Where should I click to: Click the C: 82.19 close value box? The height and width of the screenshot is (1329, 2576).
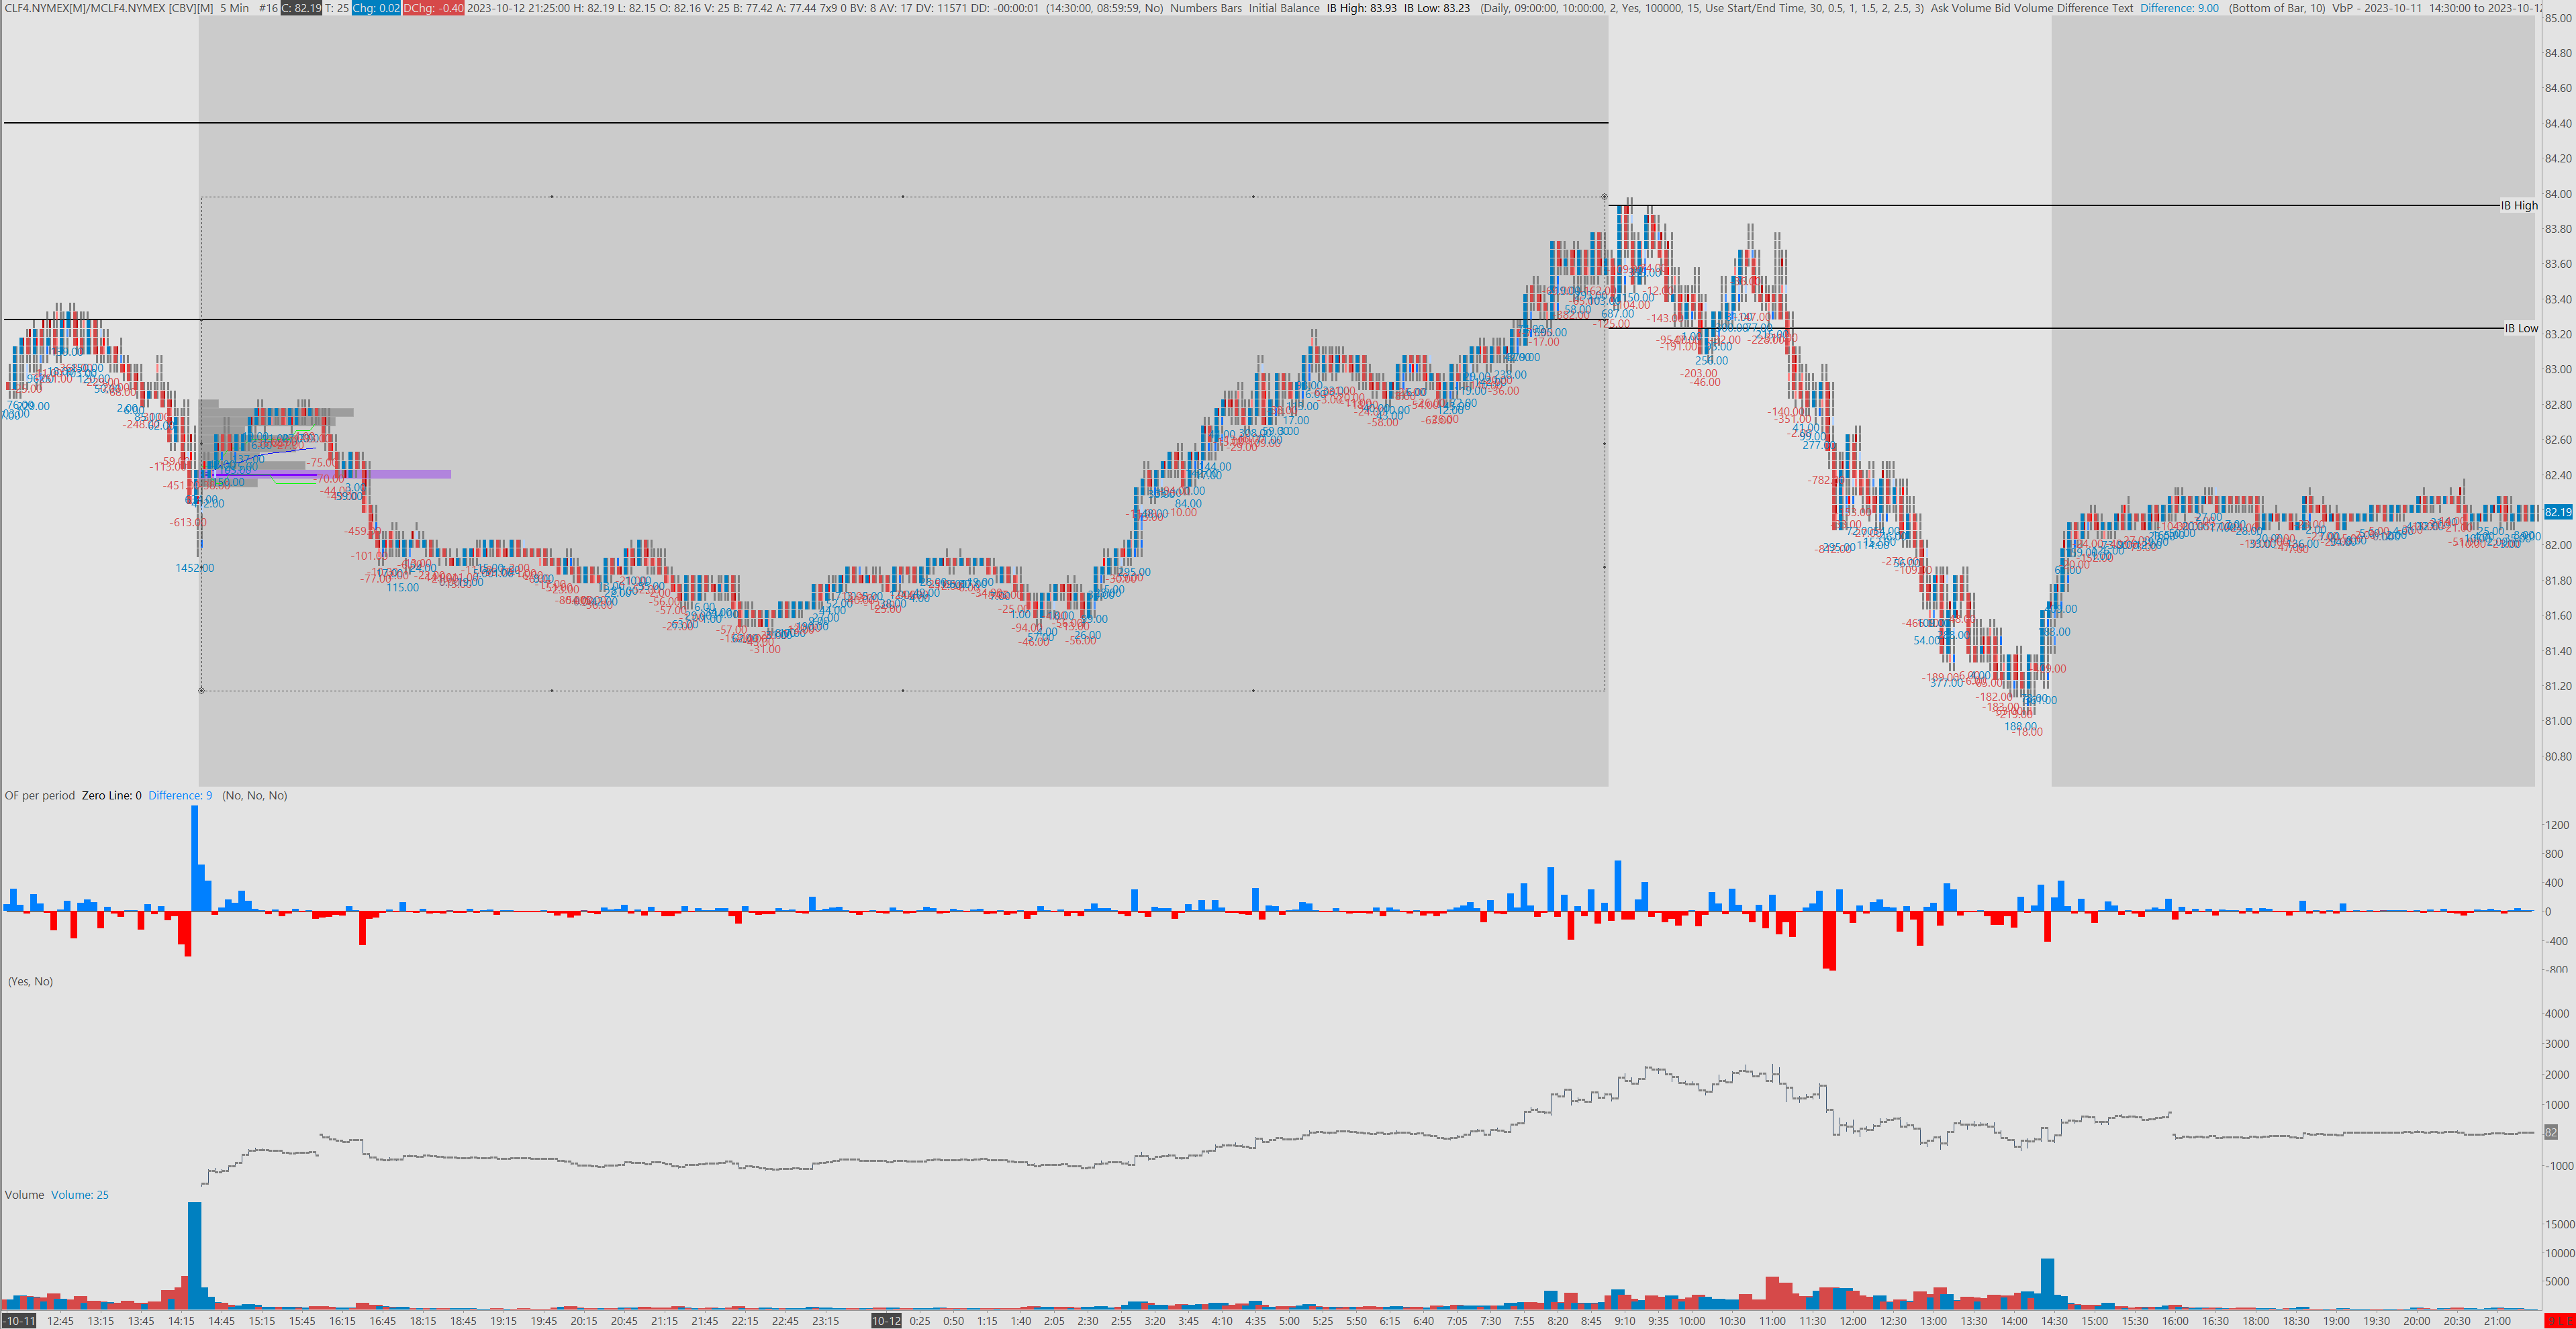click(x=301, y=8)
